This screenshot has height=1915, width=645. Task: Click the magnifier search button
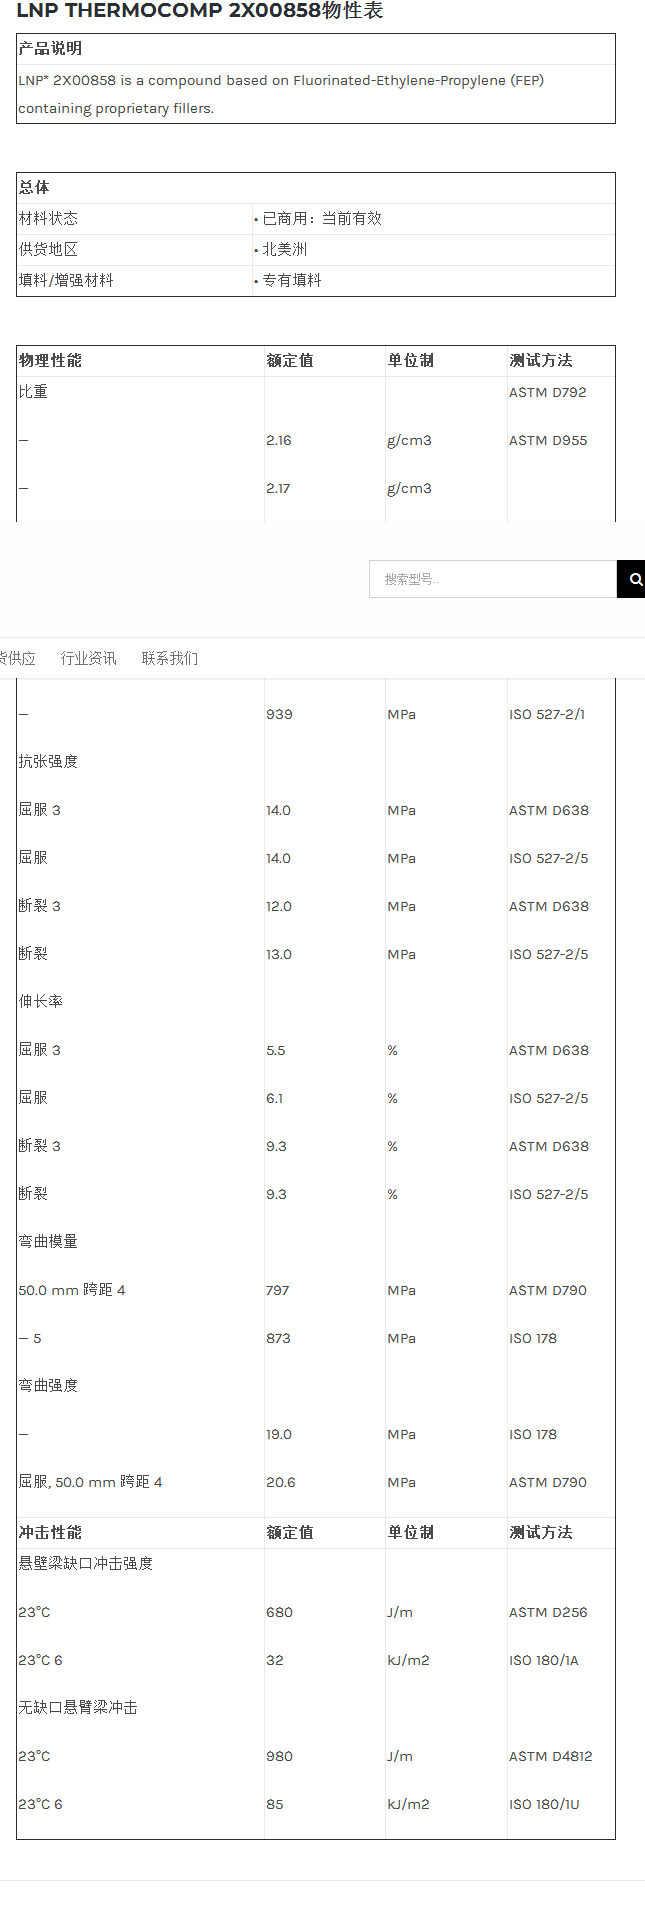point(632,579)
